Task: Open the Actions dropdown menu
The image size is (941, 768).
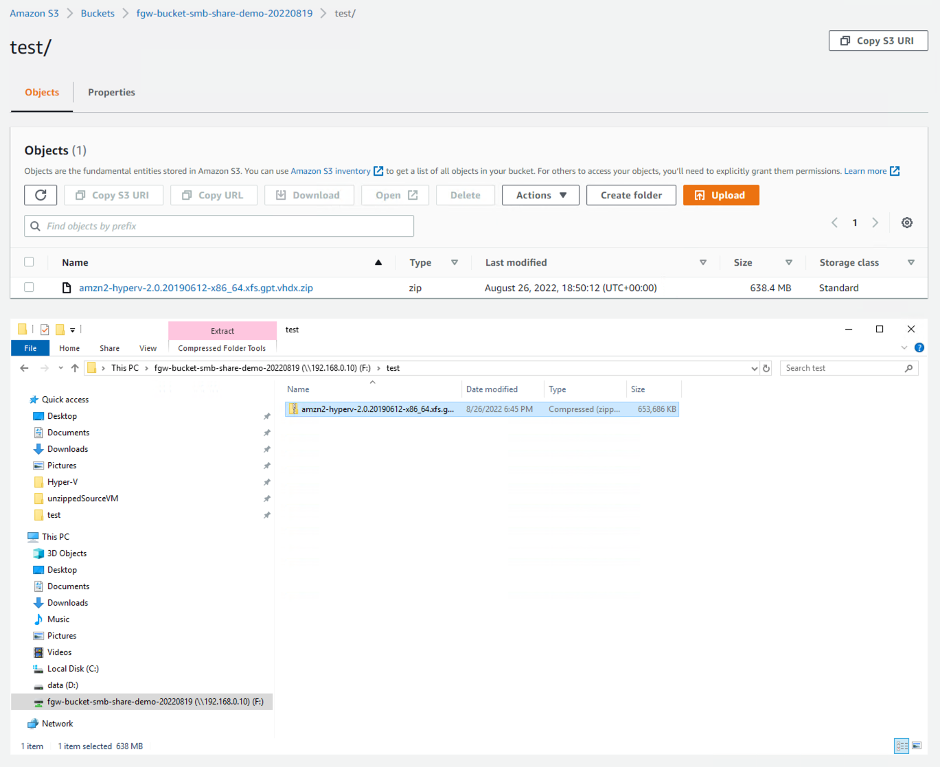Action: click(540, 195)
